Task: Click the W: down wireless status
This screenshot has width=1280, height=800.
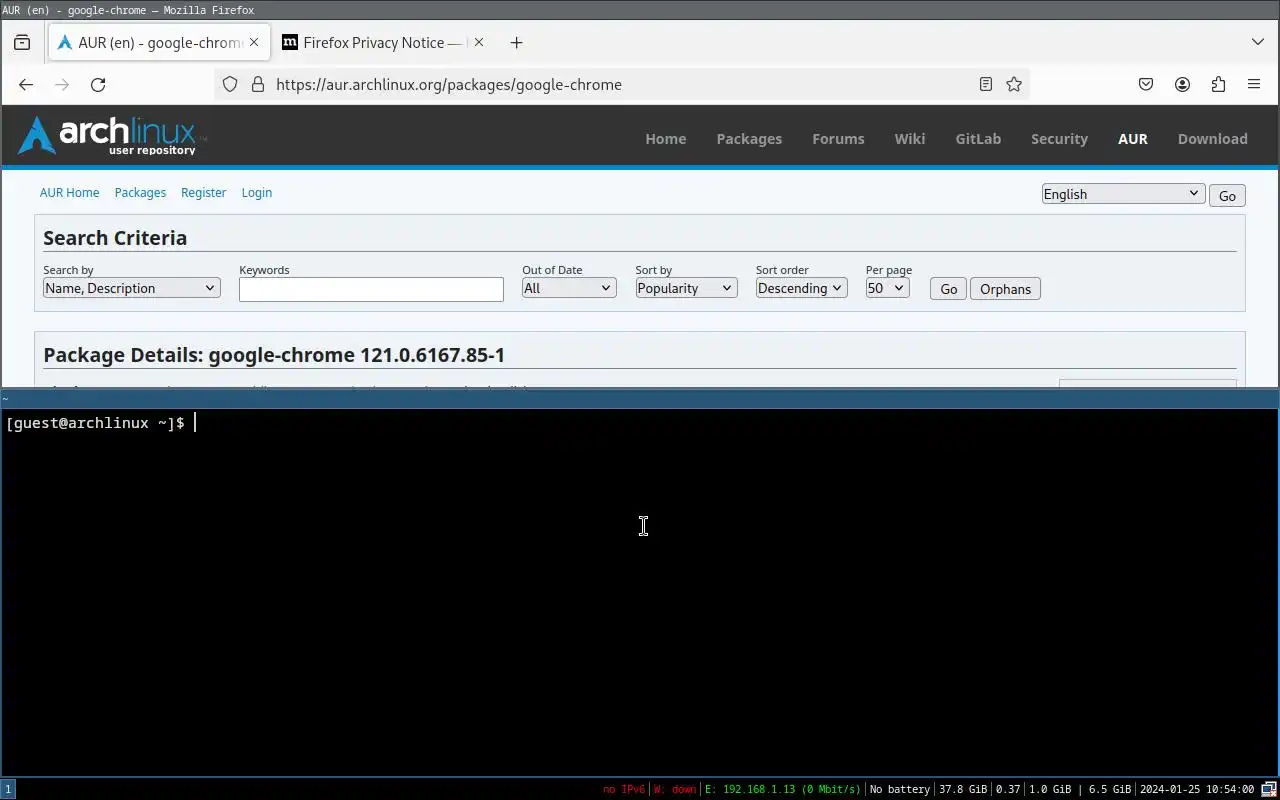Action: tap(675, 789)
